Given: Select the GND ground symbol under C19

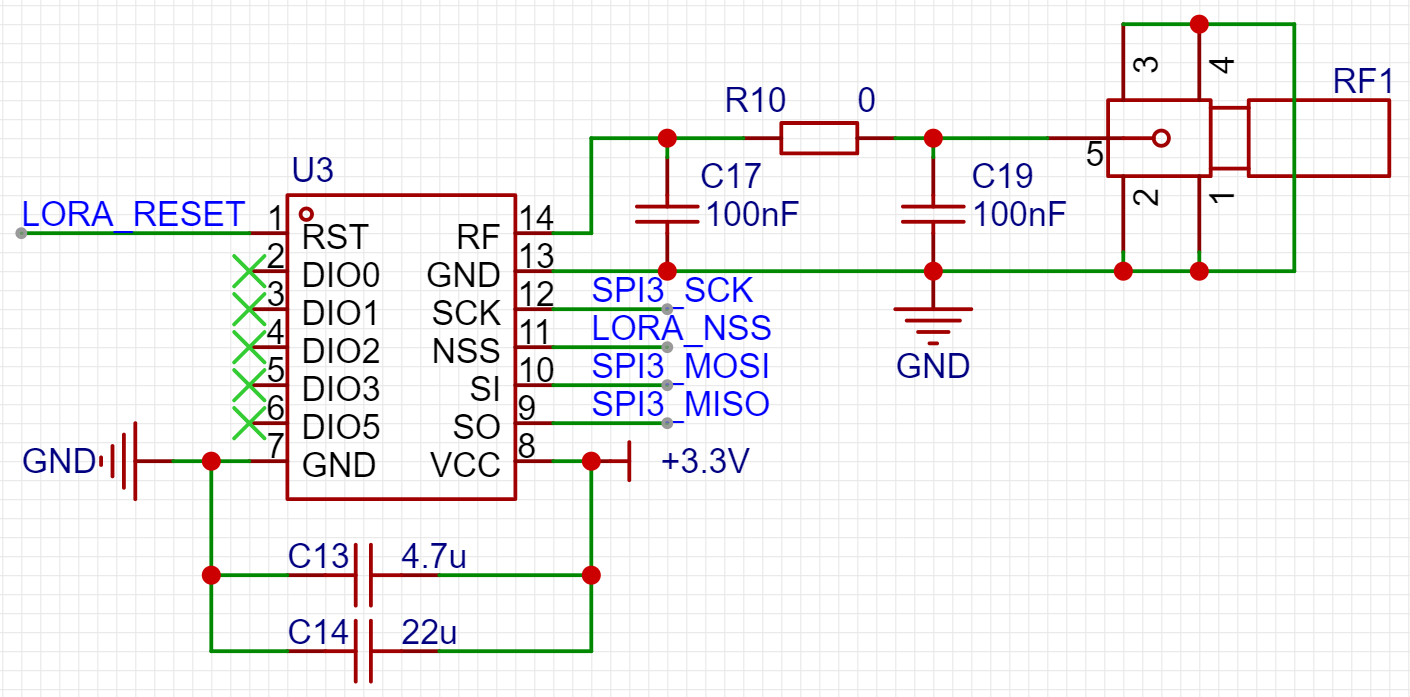Looking at the screenshot, I should click(x=934, y=320).
